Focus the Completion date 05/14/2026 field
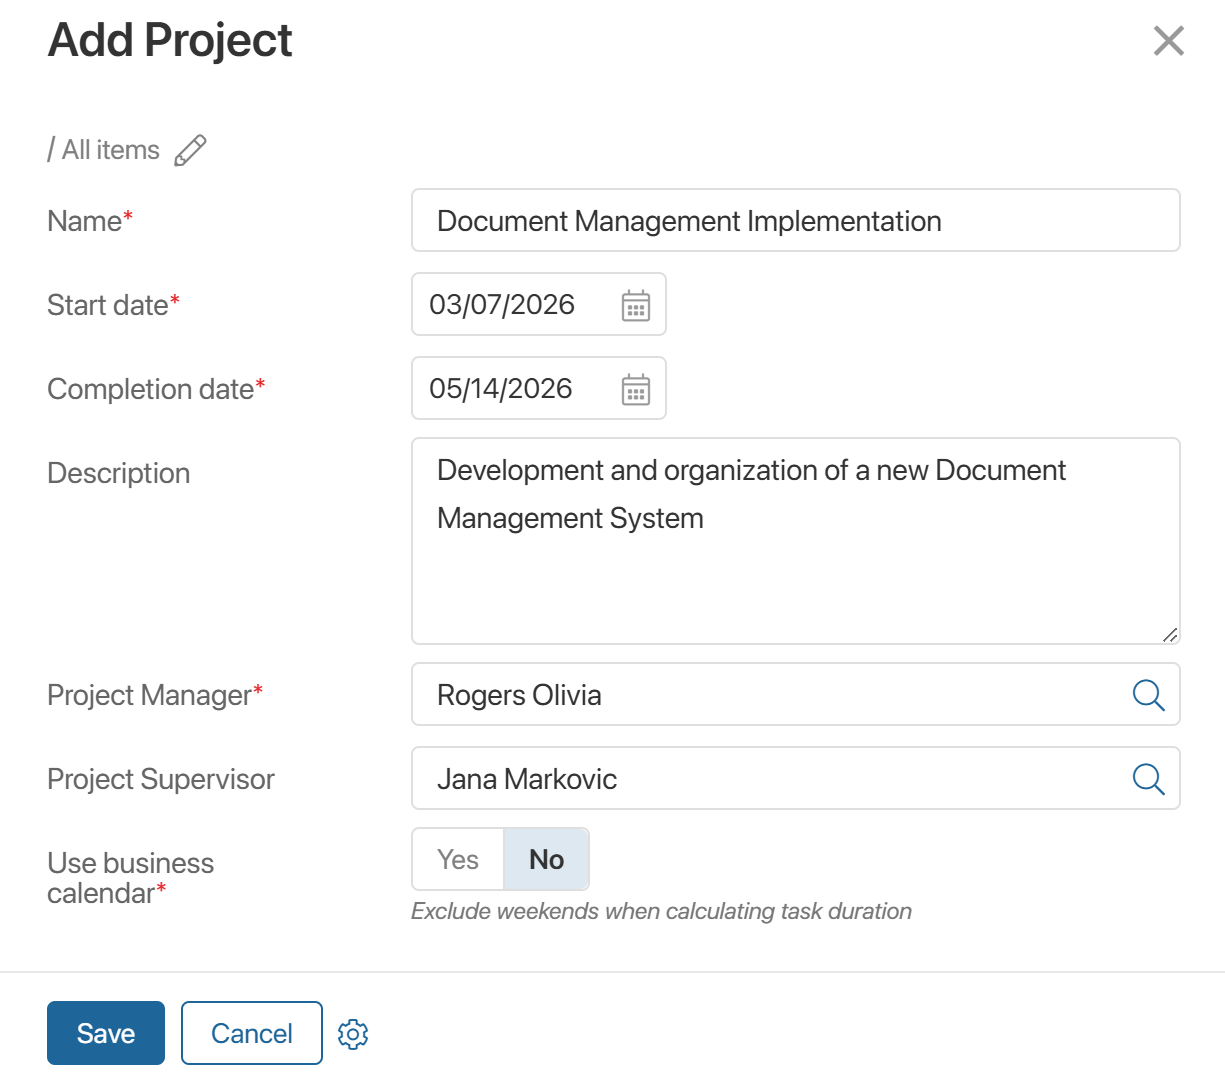Viewport: 1225px width, 1076px height. point(510,389)
